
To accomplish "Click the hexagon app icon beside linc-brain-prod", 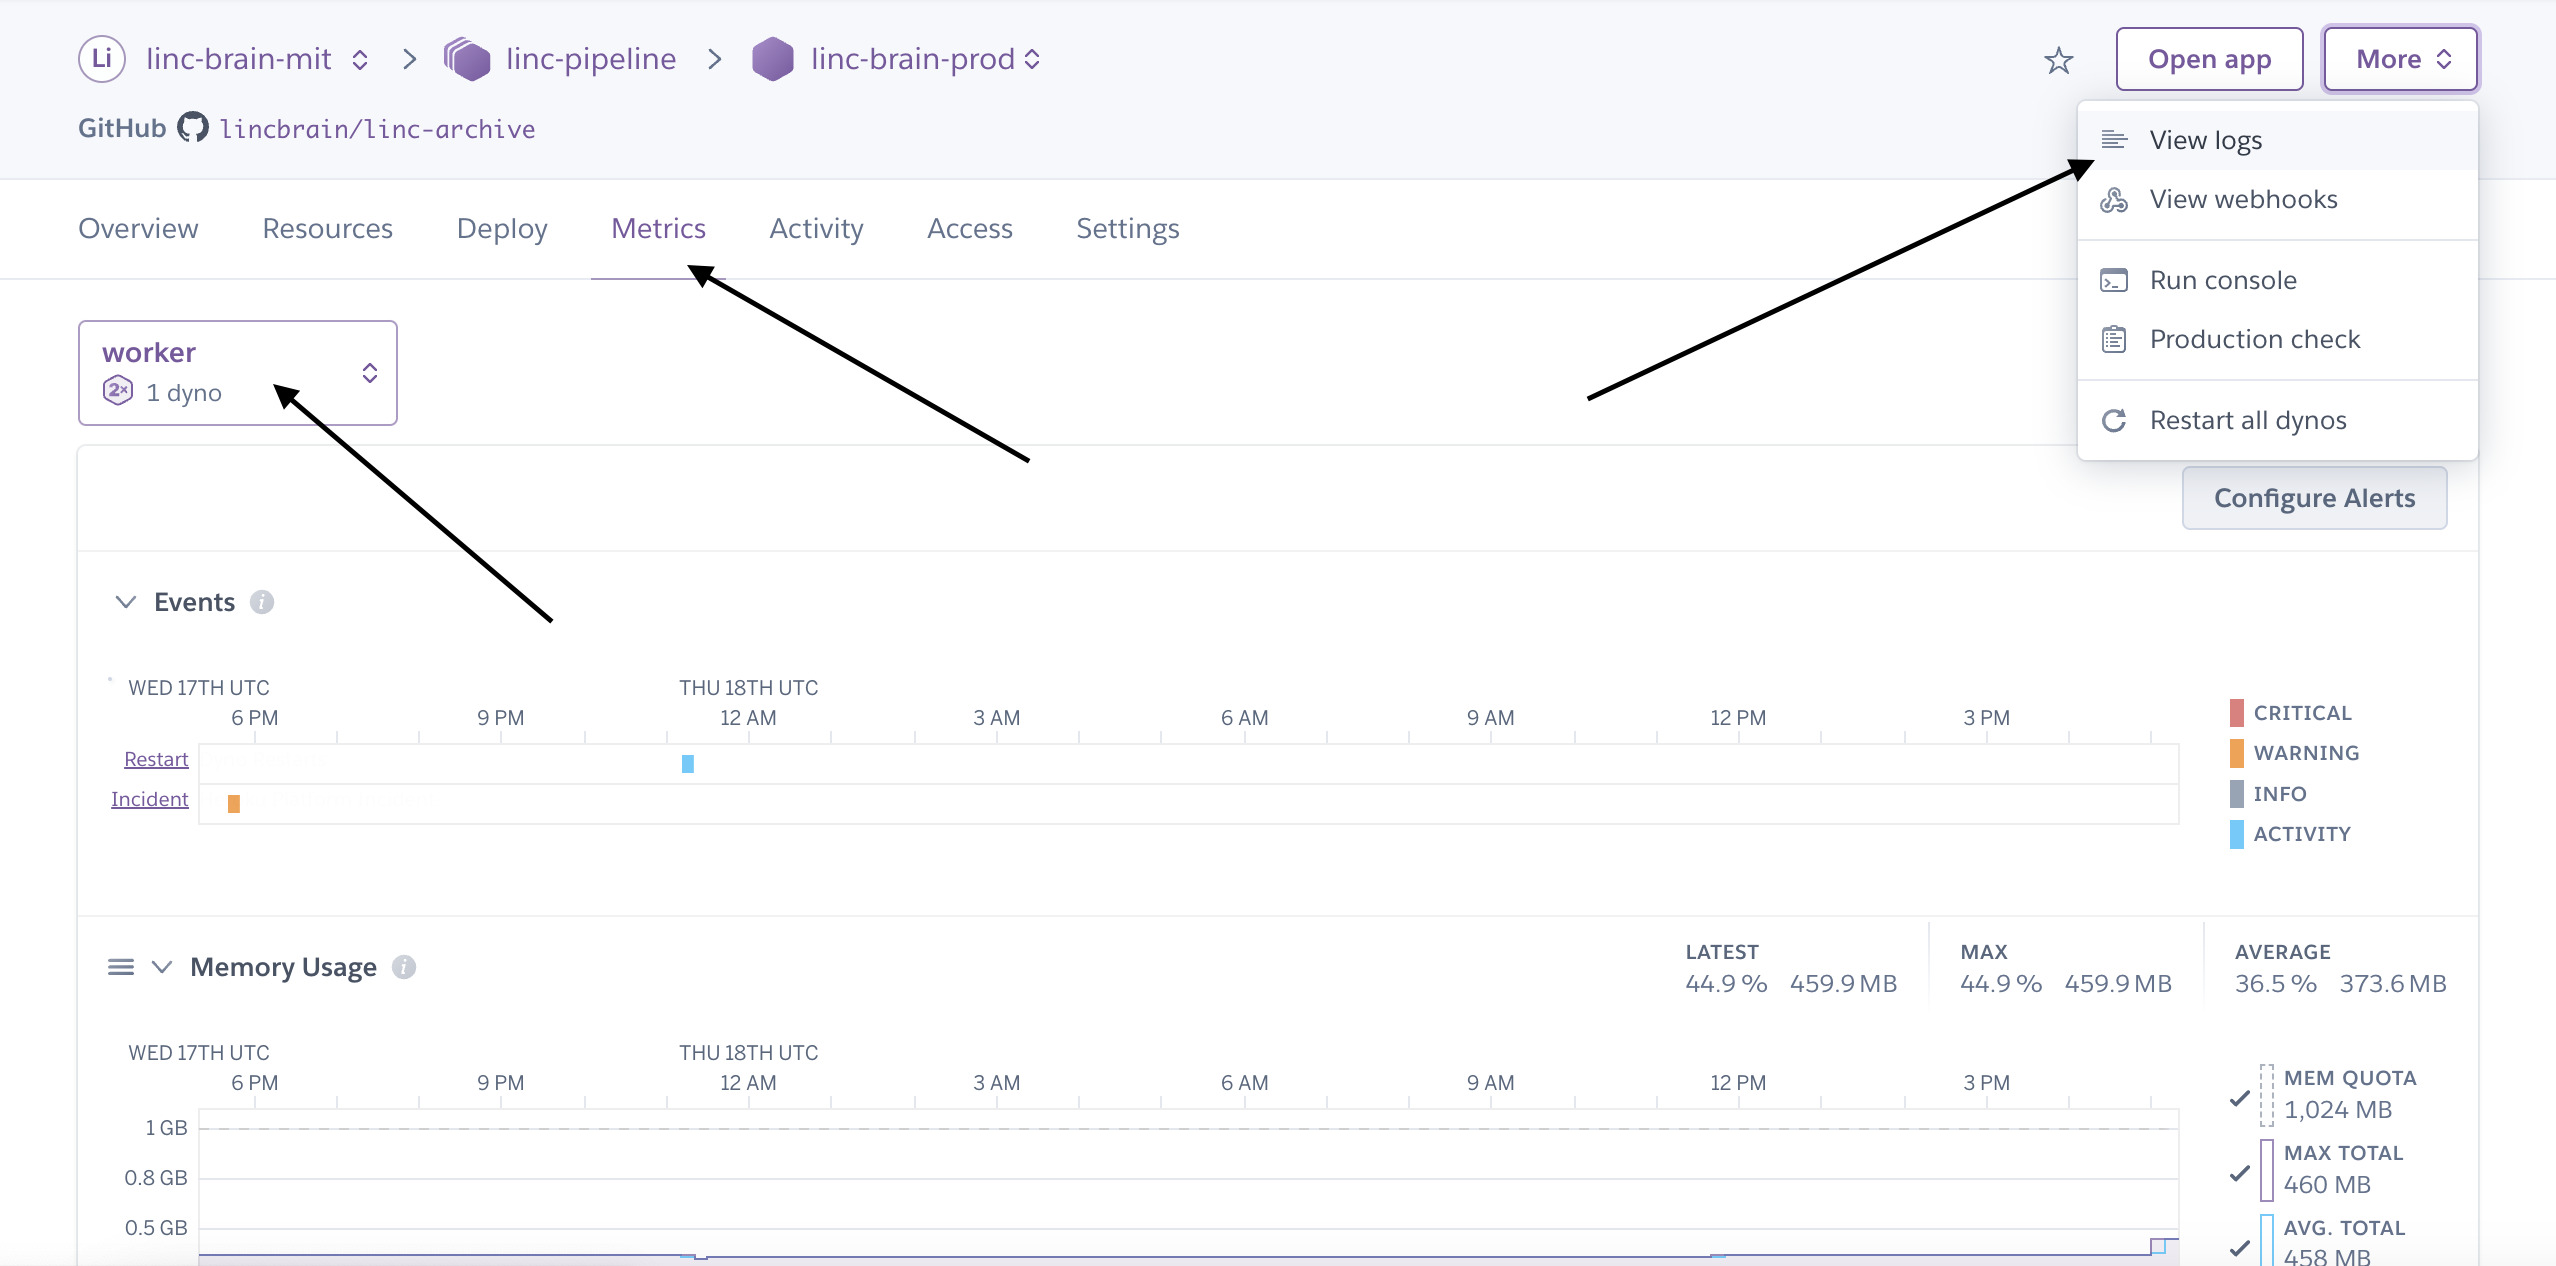I will 771,59.
